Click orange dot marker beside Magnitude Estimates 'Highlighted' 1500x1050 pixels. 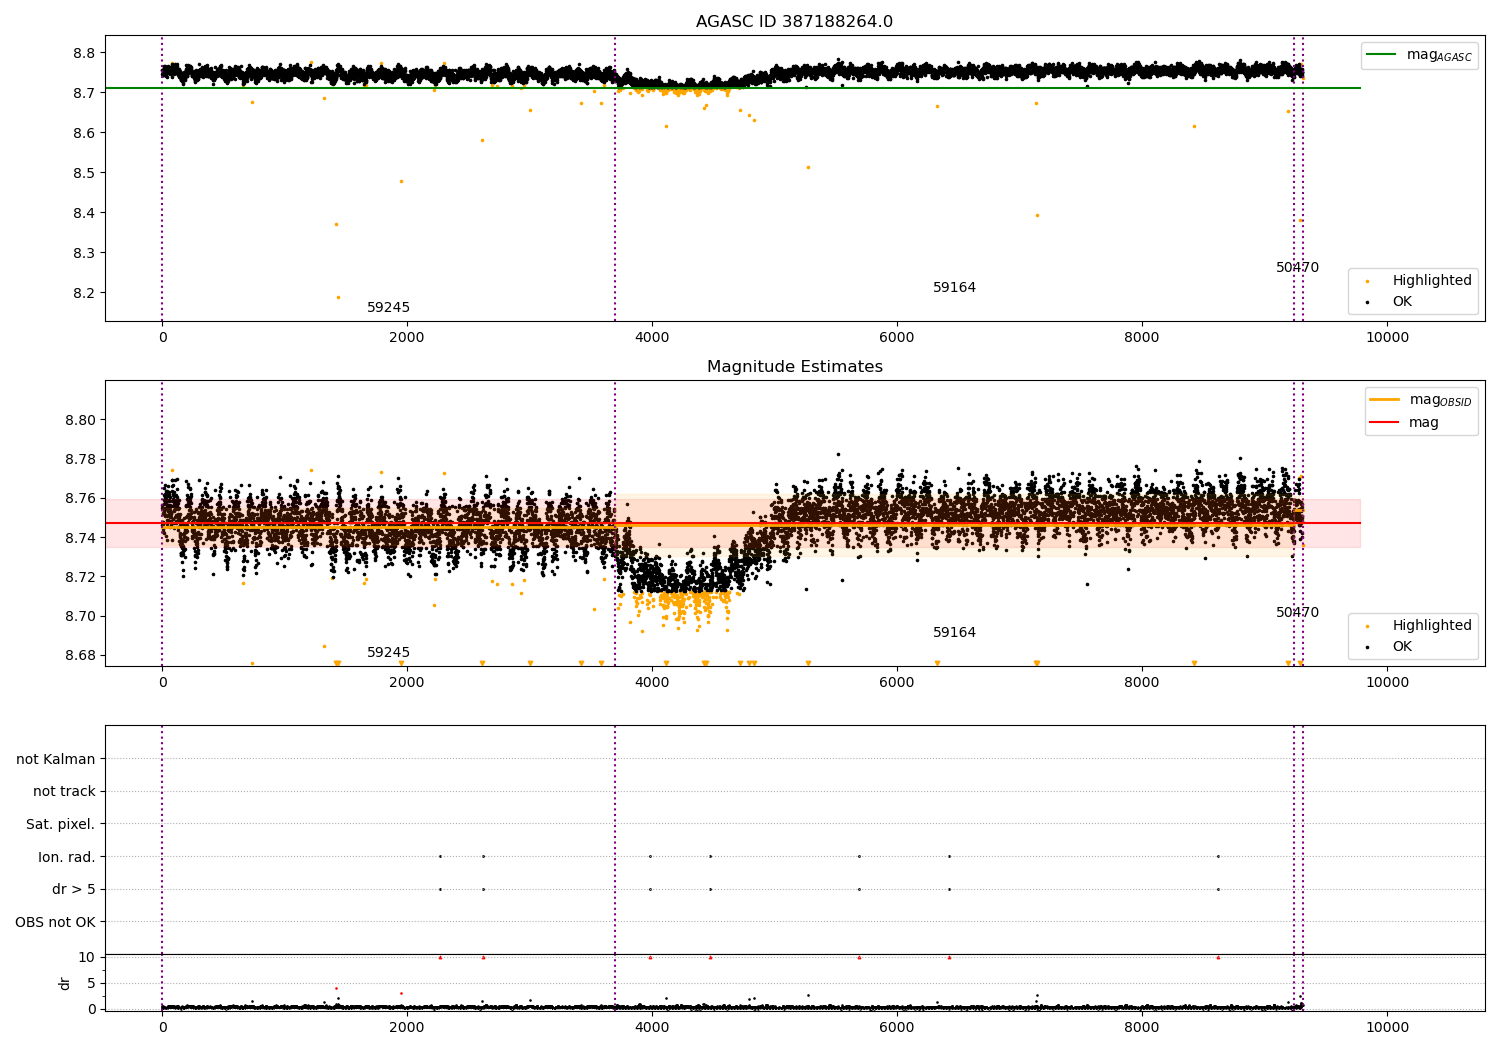1368,626
